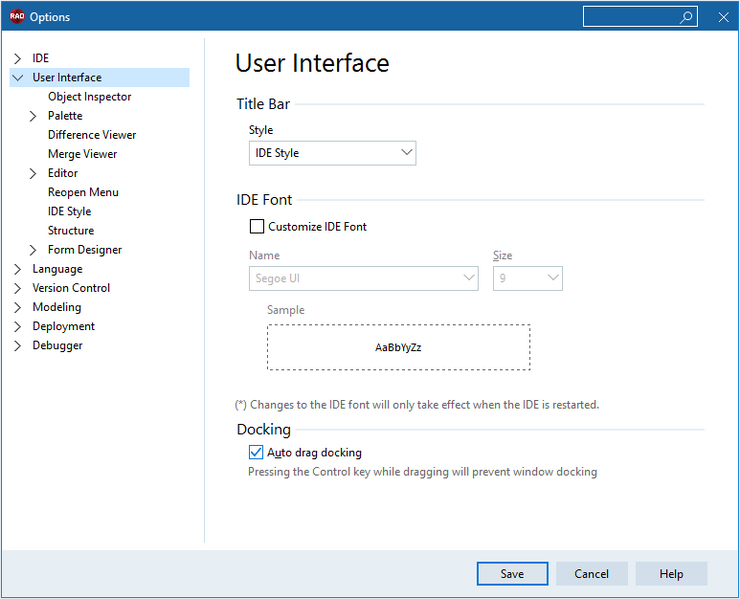740x599 pixels.
Task: Open the Structure settings page
Action: click(71, 231)
